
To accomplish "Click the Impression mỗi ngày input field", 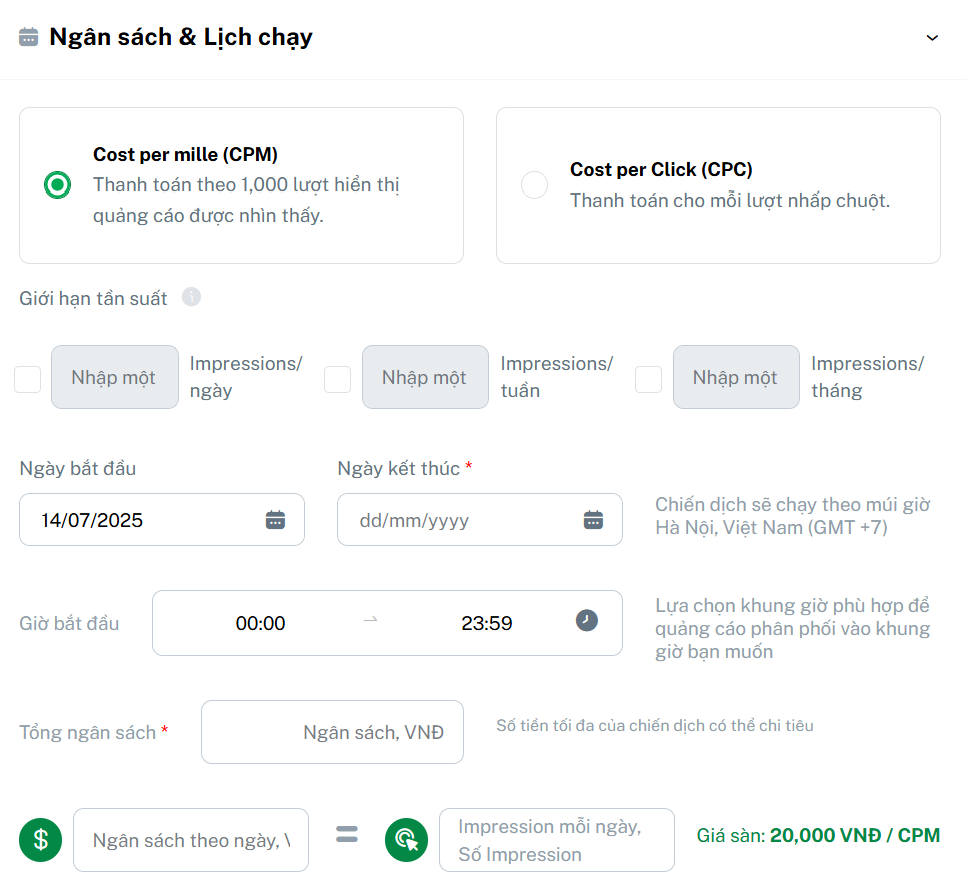I will point(557,840).
